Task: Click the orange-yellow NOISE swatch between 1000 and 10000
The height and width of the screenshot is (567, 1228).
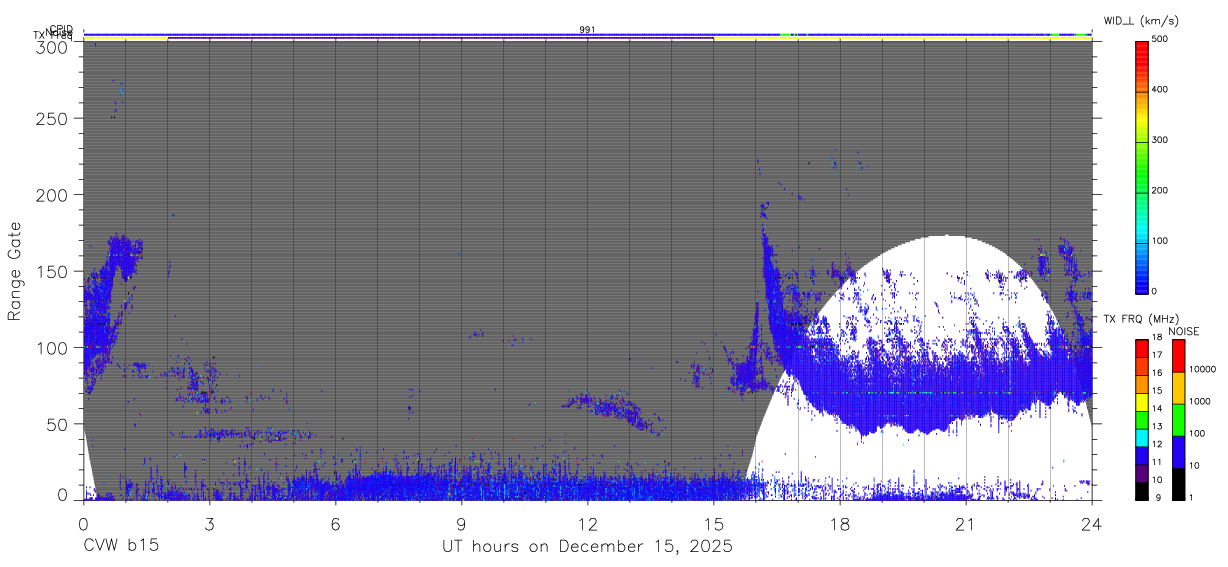Action: tap(1178, 387)
